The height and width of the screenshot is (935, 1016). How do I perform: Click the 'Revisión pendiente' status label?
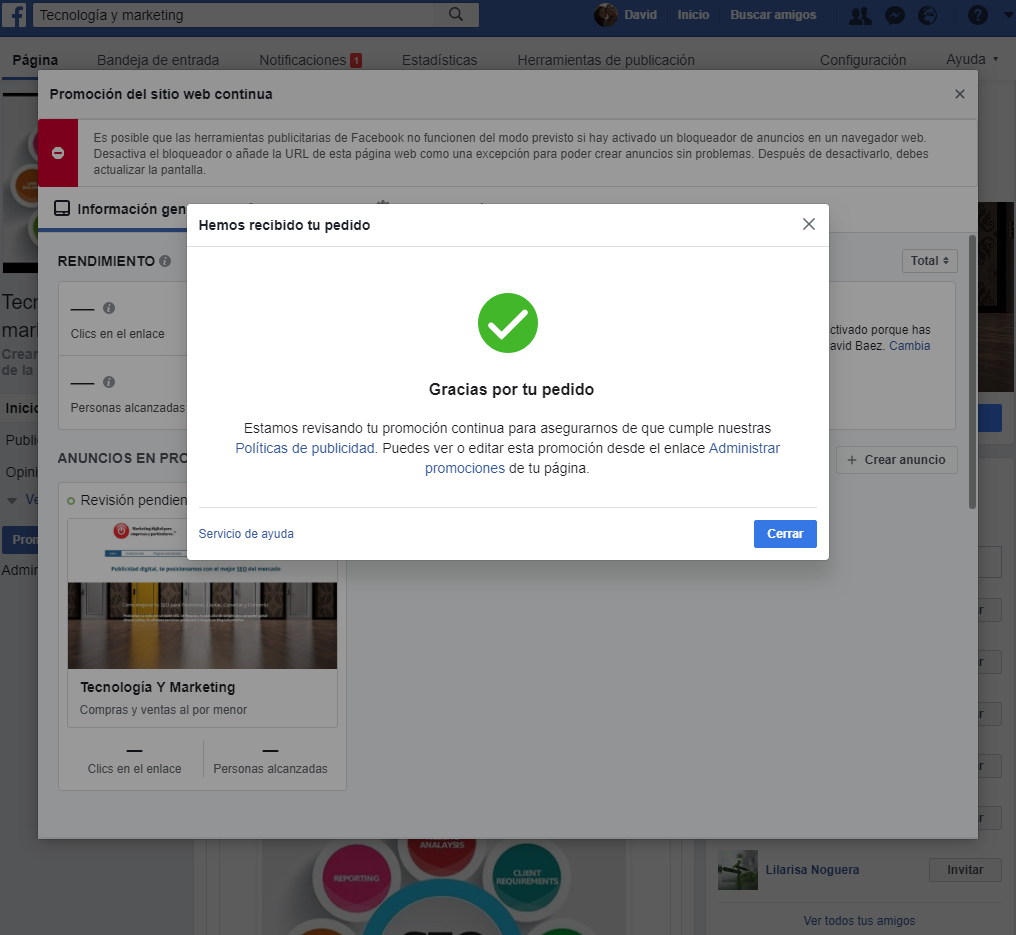click(x=133, y=500)
